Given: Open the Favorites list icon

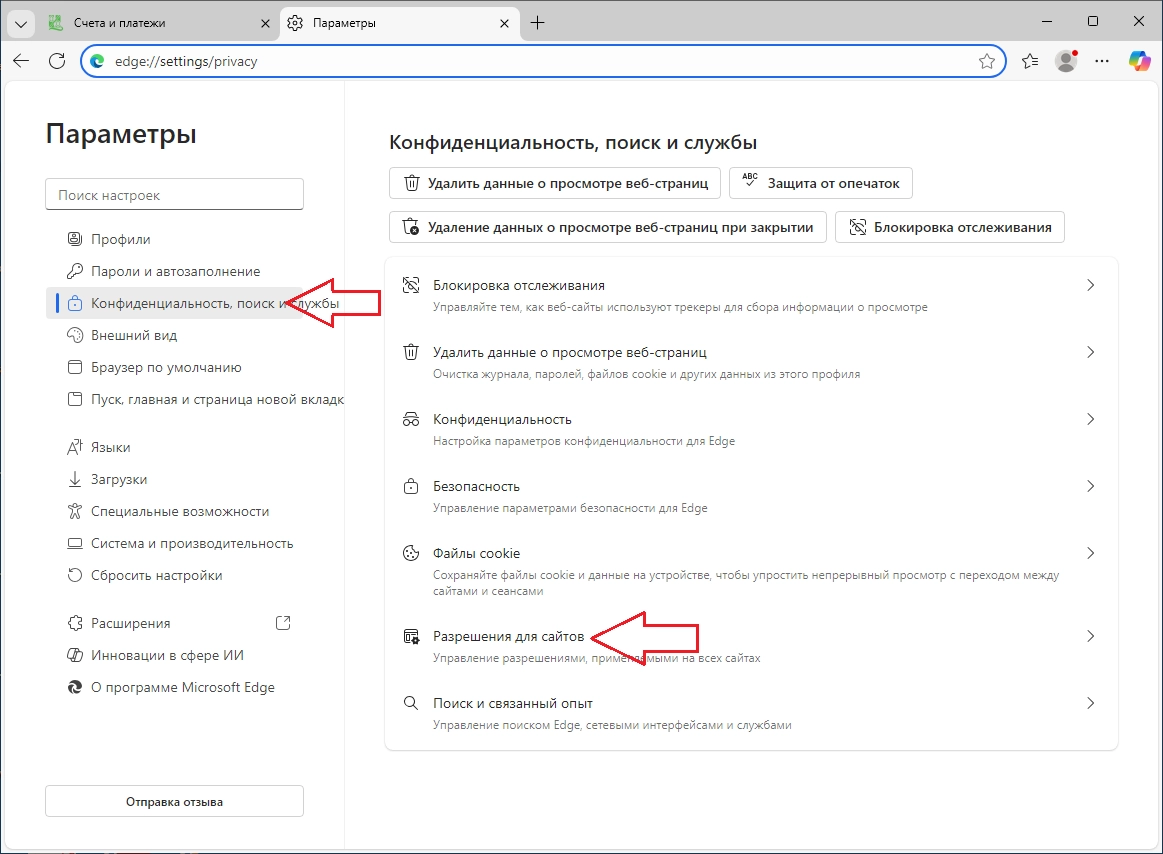Looking at the screenshot, I should (x=1030, y=61).
